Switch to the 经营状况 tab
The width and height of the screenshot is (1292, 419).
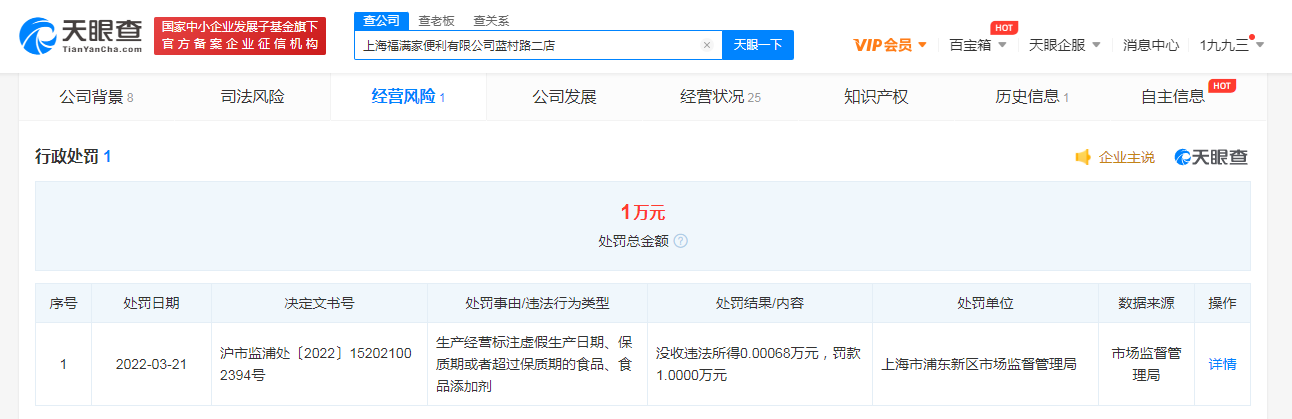720,97
